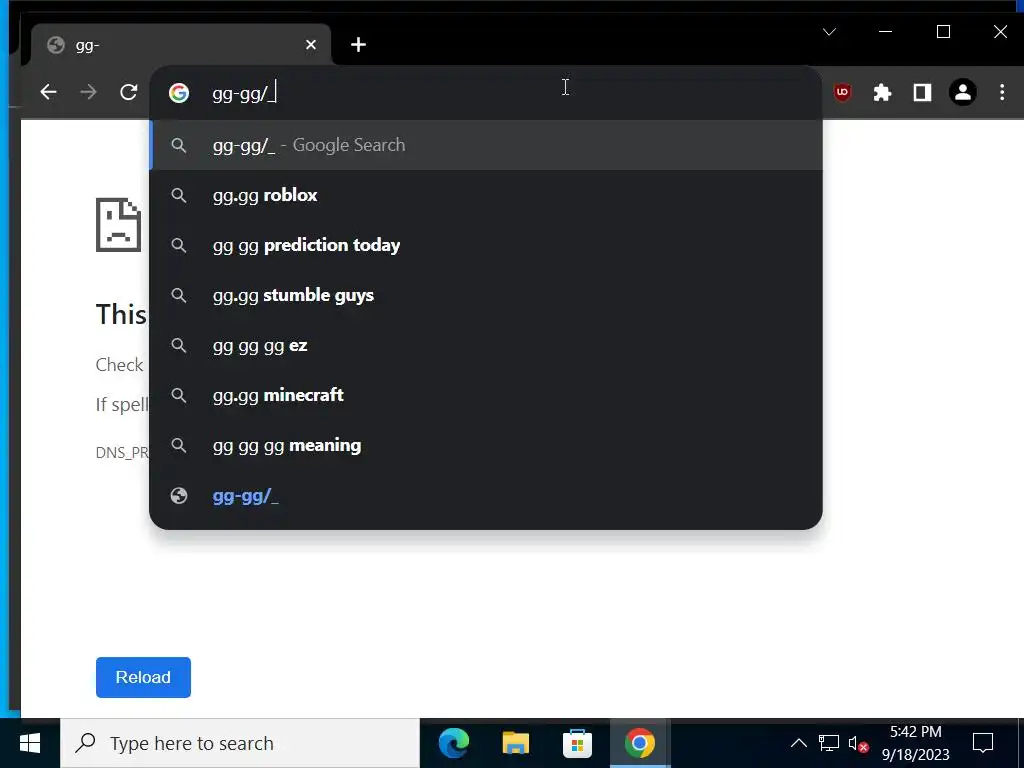Open the notification center icon

tap(983, 743)
